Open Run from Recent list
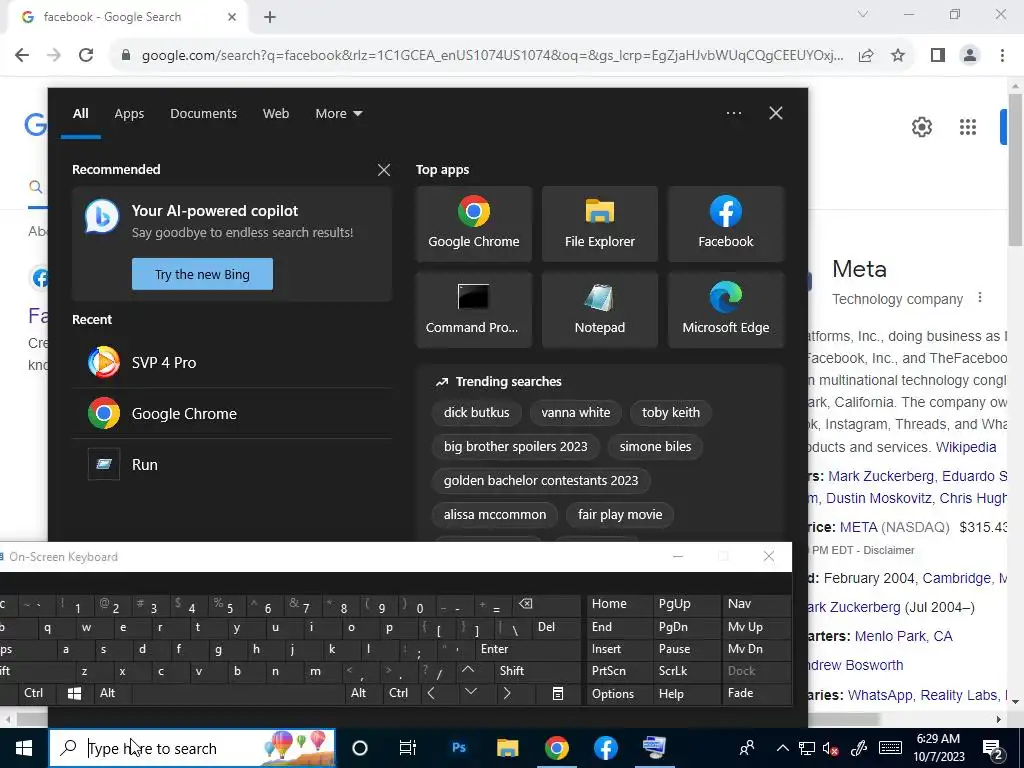The image size is (1024, 768). pyautogui.click(x=232, y=464)
